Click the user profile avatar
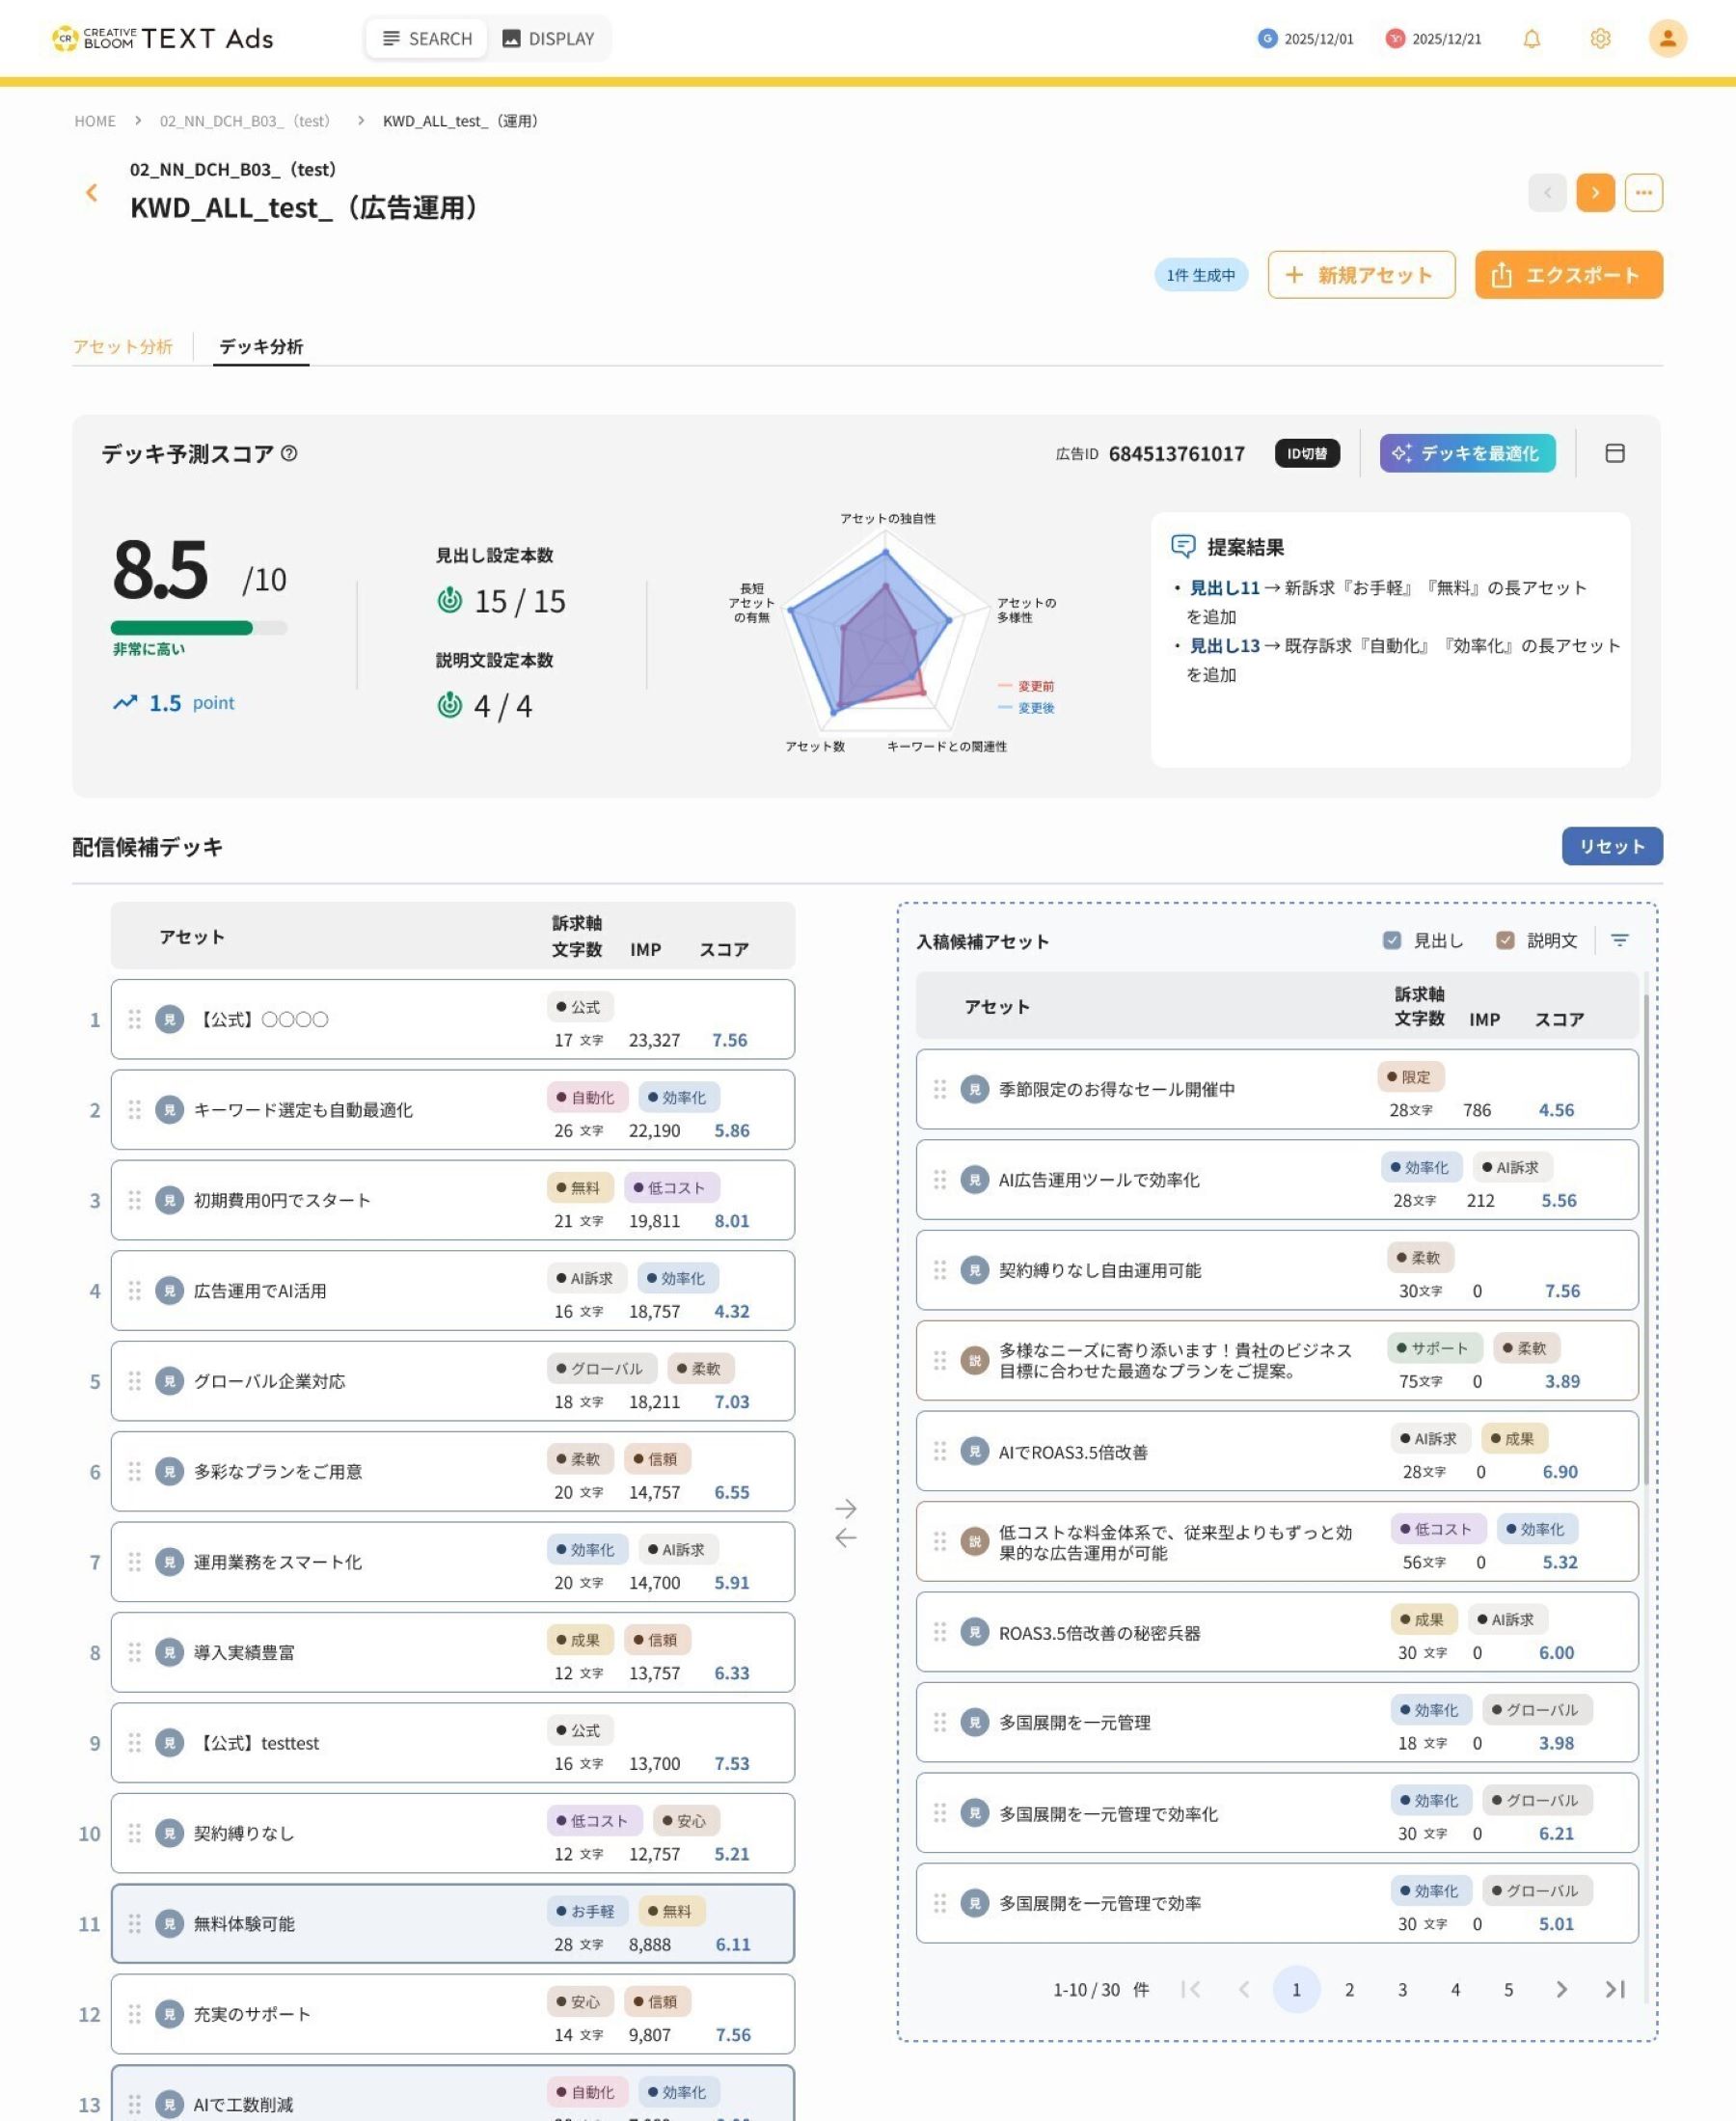1736x2121 pixels. tap(1667, 38)
